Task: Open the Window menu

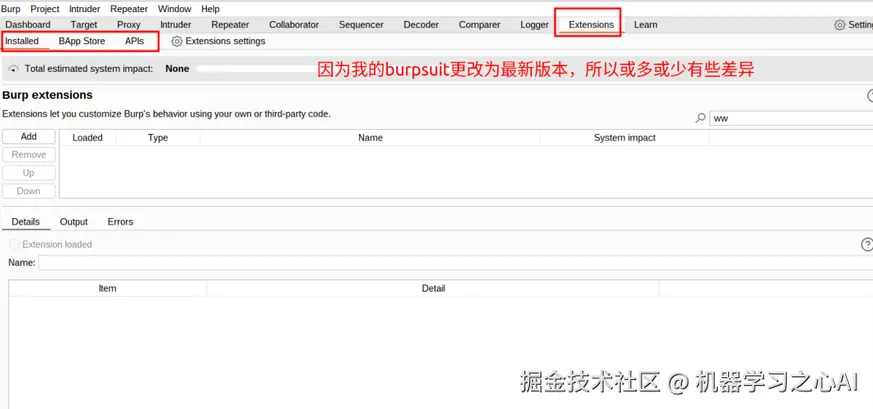Action: click(174, 9)
